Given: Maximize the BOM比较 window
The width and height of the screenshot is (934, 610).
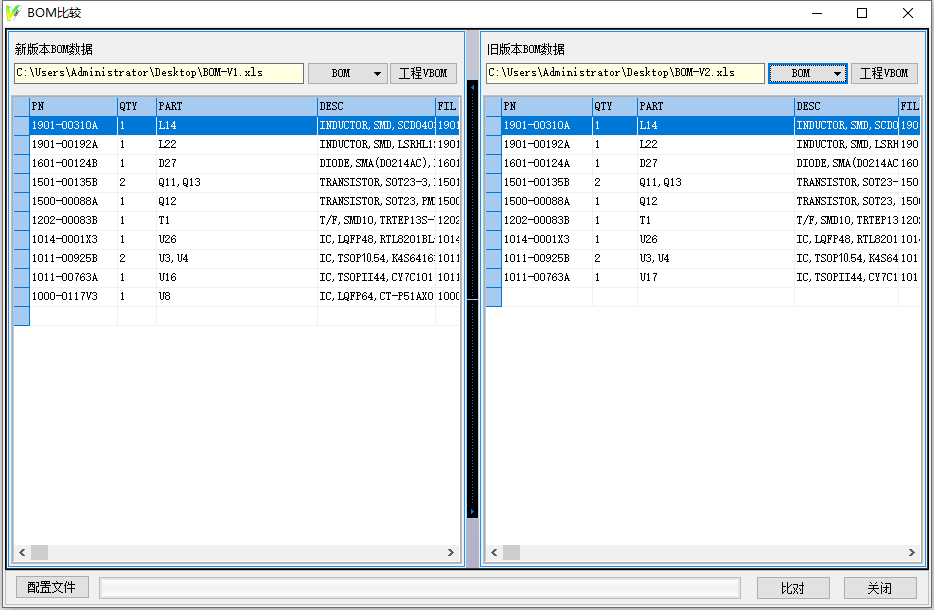Looking at the screenshot, I should [x=862, y=13].
